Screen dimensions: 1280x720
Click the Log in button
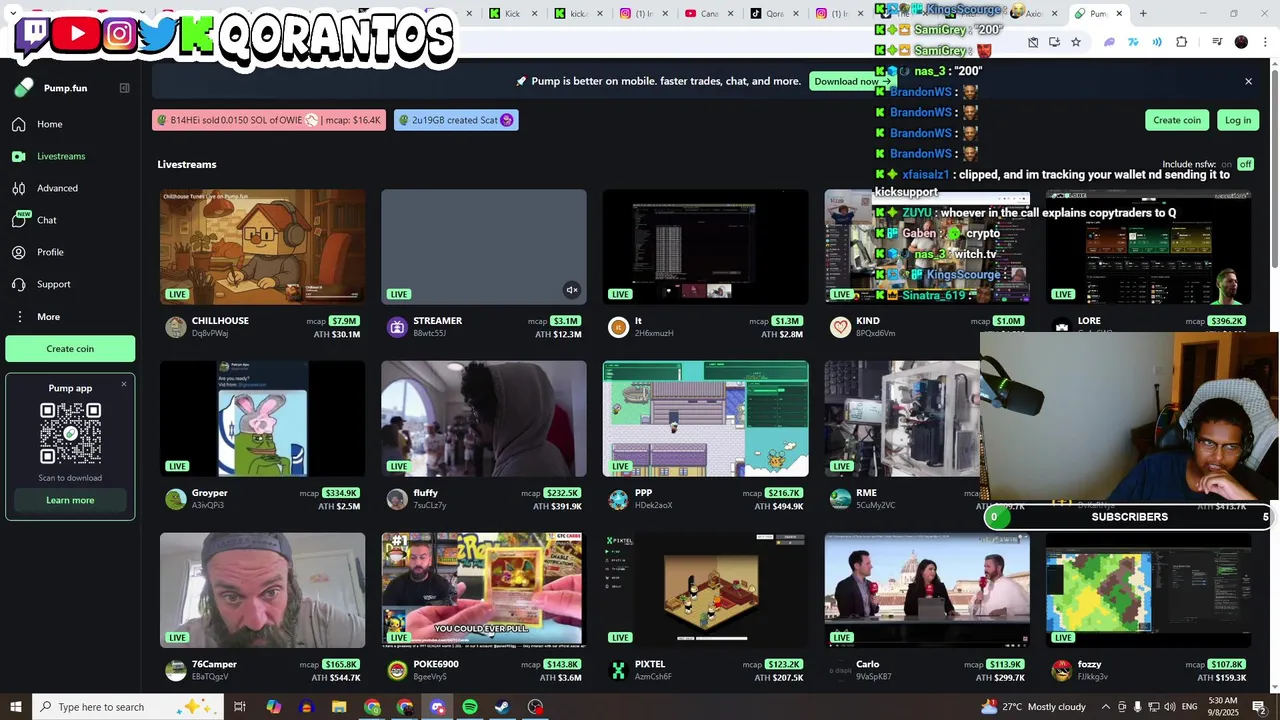[1238, 120]
